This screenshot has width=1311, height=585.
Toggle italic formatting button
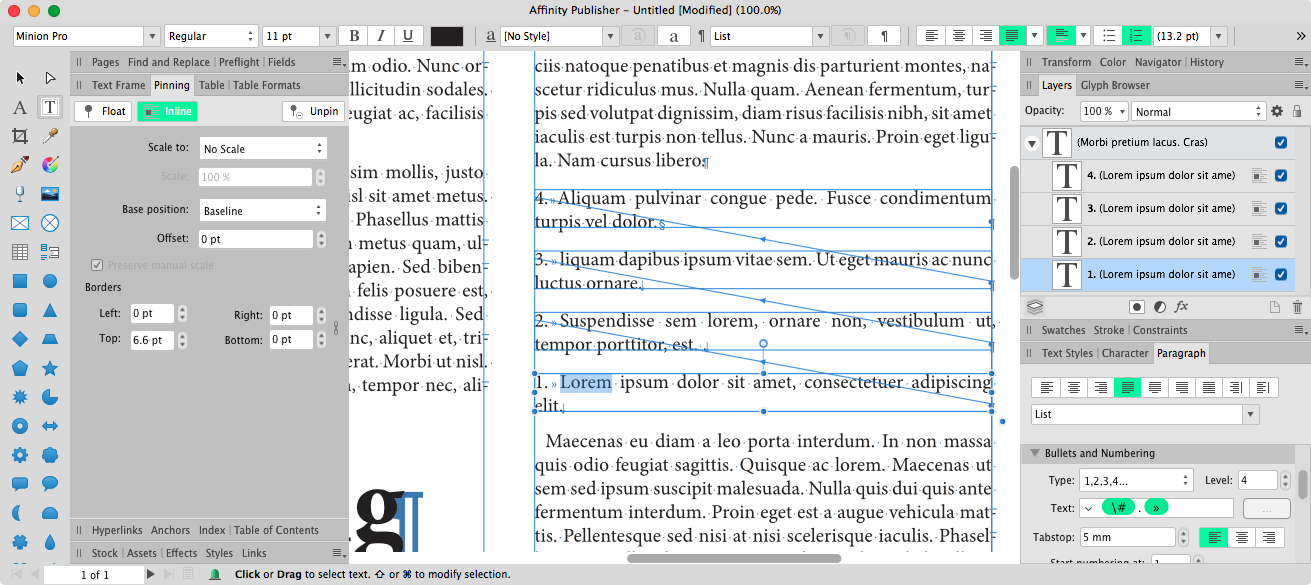coord(380,36)
